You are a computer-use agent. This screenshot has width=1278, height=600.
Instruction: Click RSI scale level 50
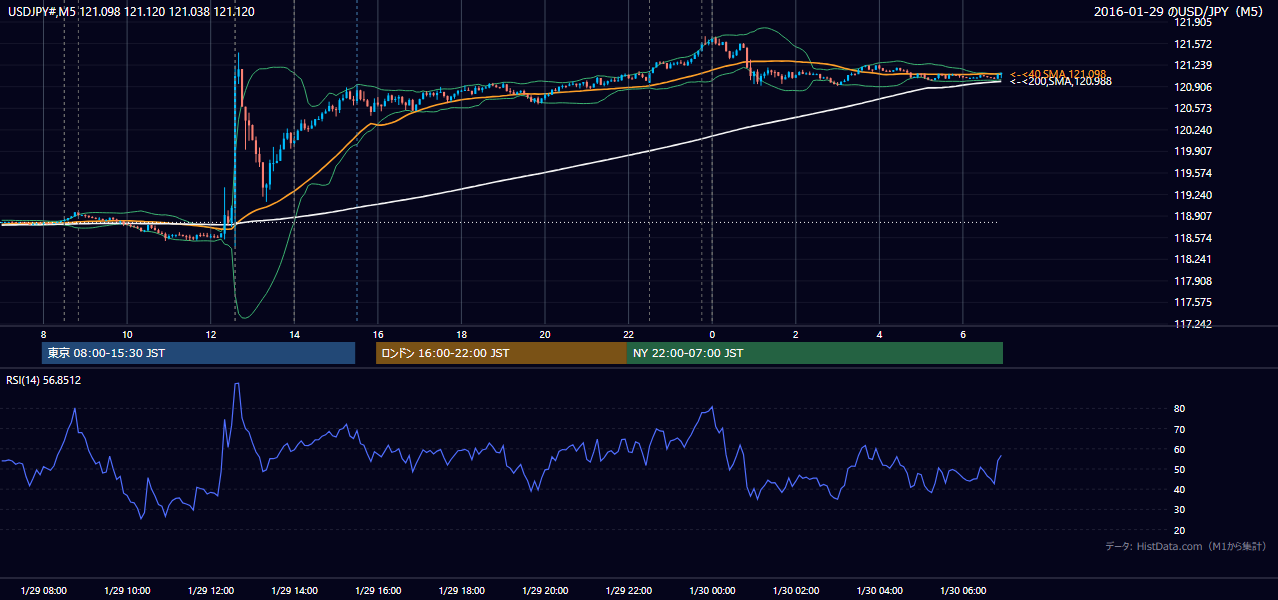click(1180, 469)
